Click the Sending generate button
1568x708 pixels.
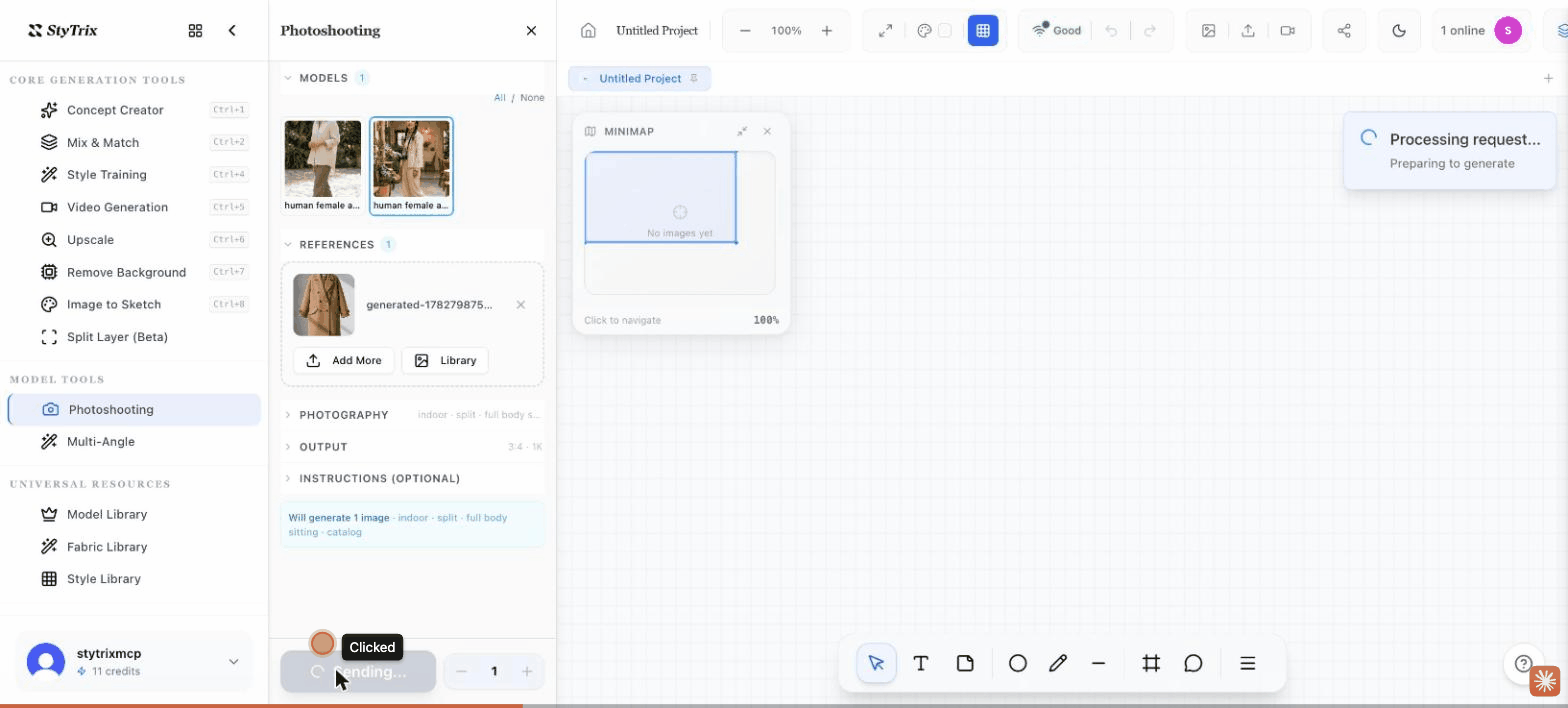point(358,672)
